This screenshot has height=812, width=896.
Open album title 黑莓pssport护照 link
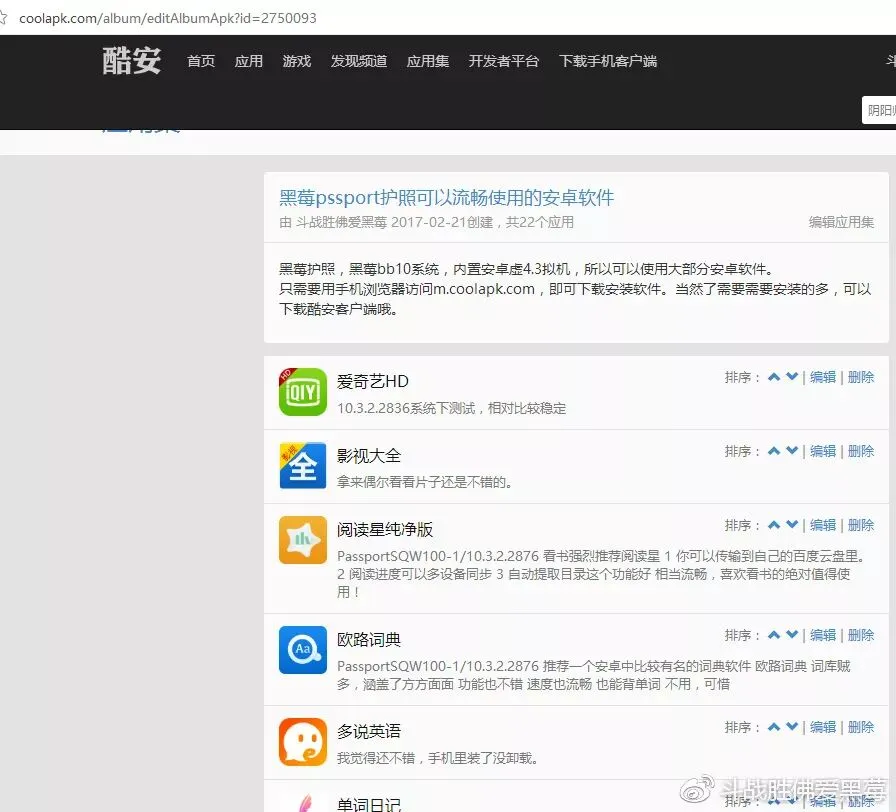click(446, 198)
